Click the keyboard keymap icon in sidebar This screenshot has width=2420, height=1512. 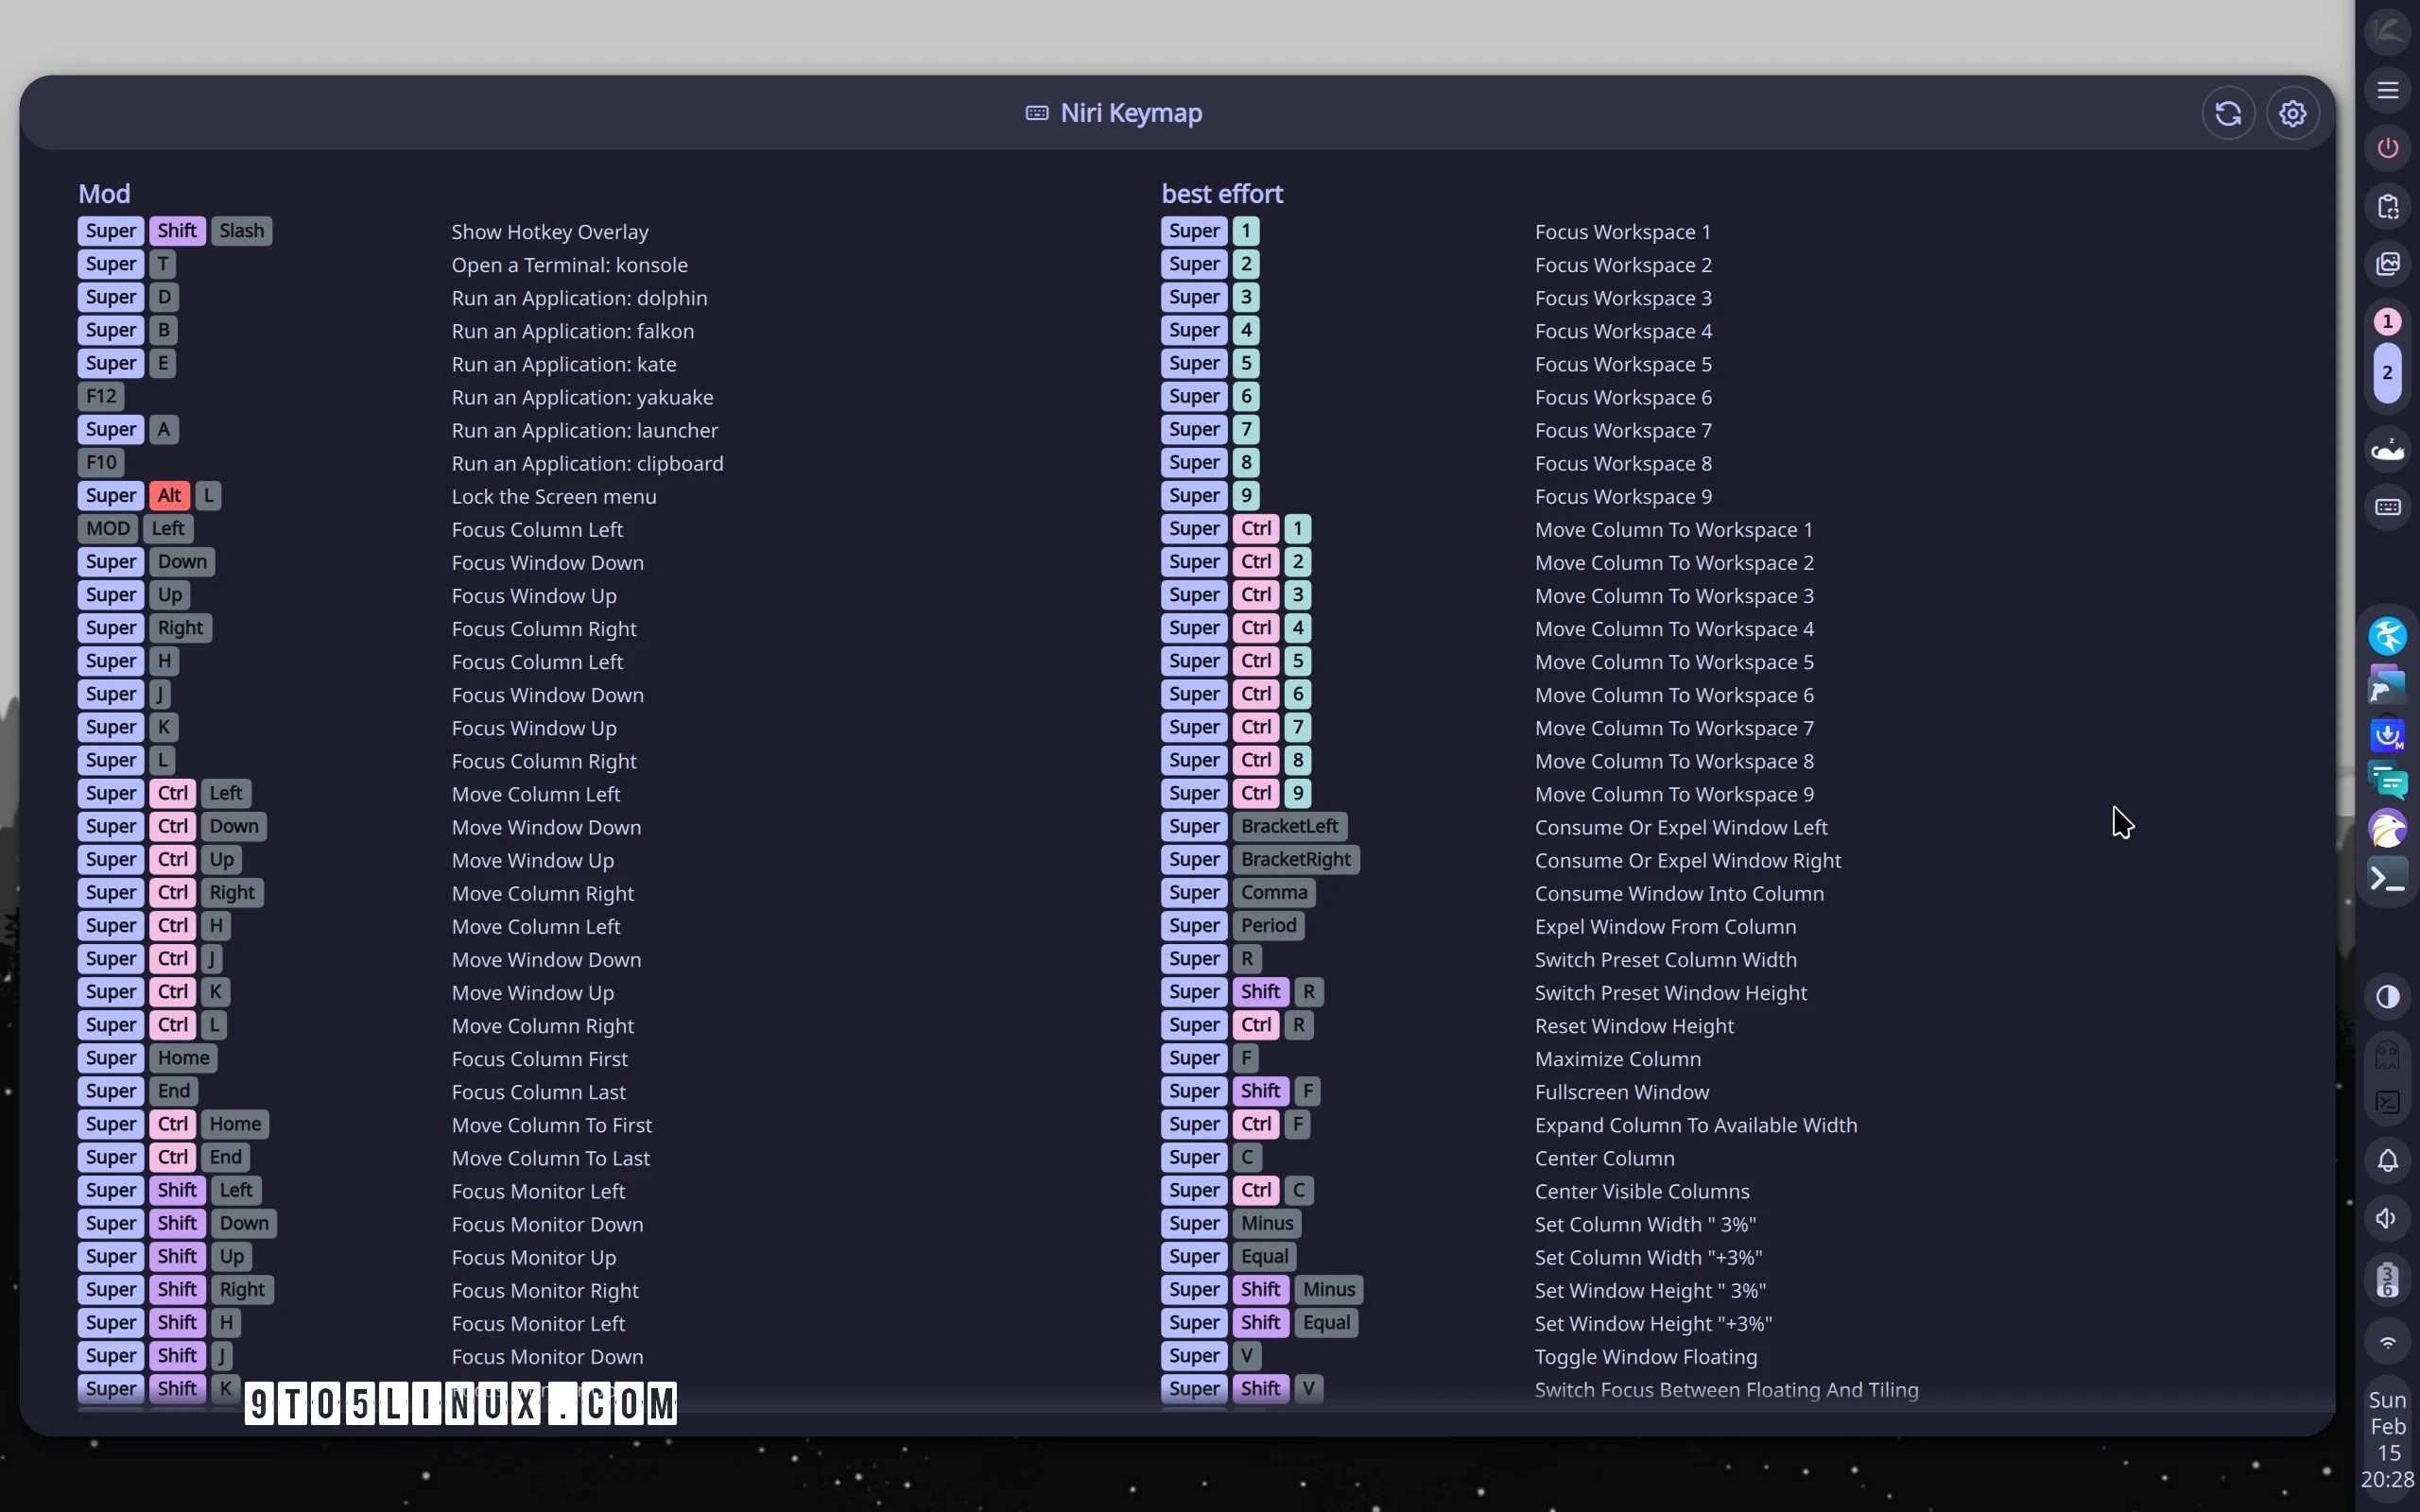2388,507
